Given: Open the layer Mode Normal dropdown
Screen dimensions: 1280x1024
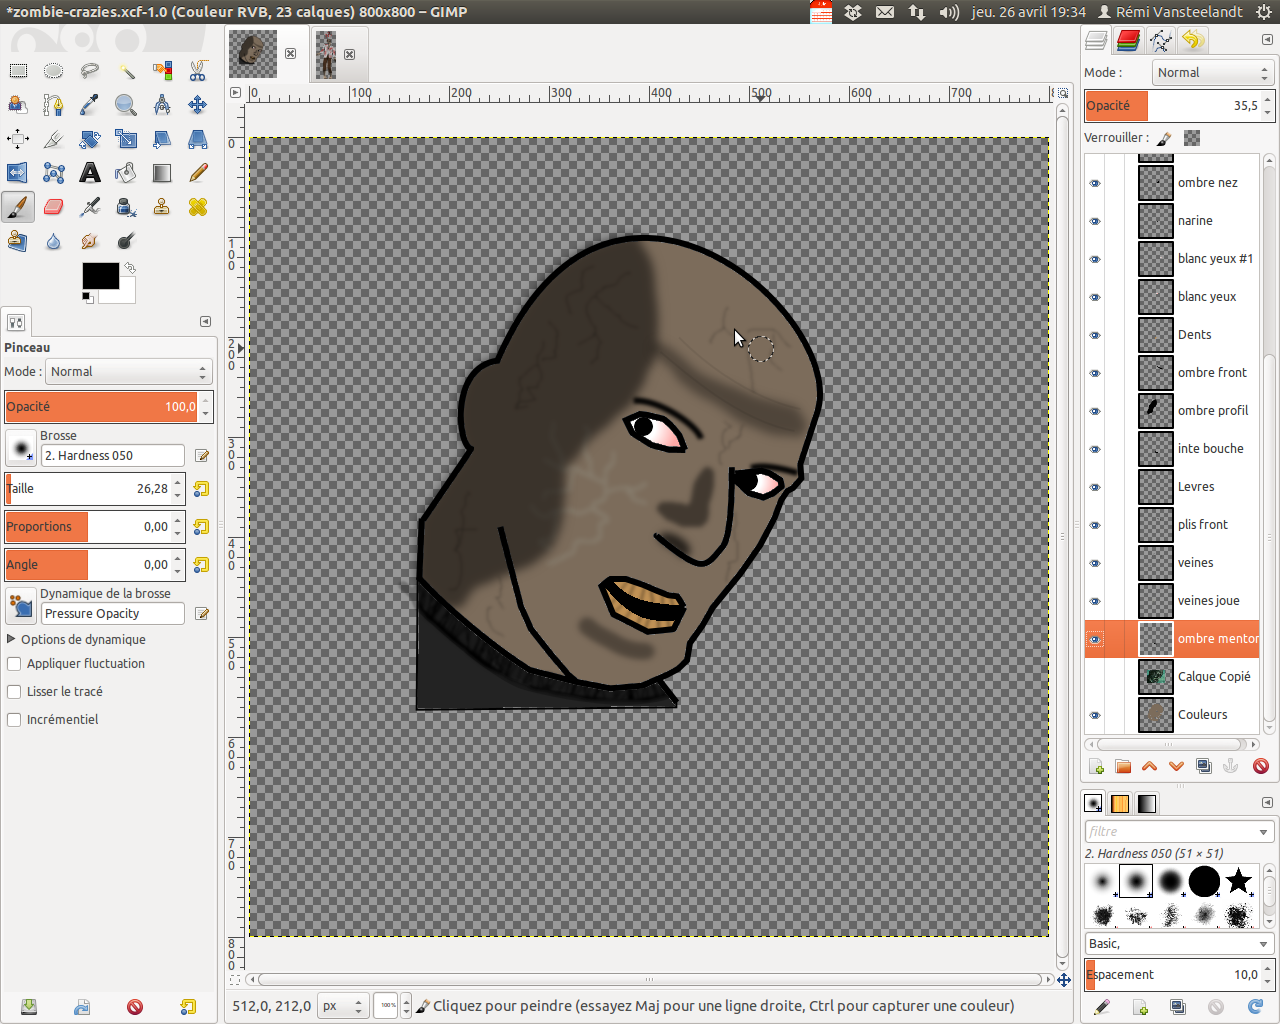Looking at the screenshot, I should point(1212,73).
